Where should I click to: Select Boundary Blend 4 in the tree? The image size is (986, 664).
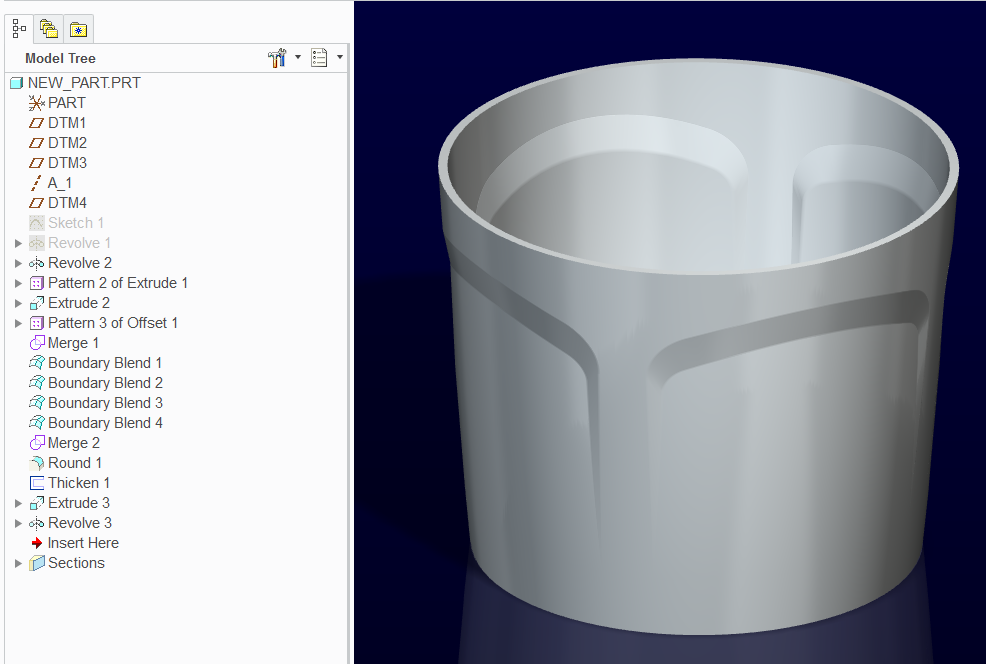(x=104, y=422)
